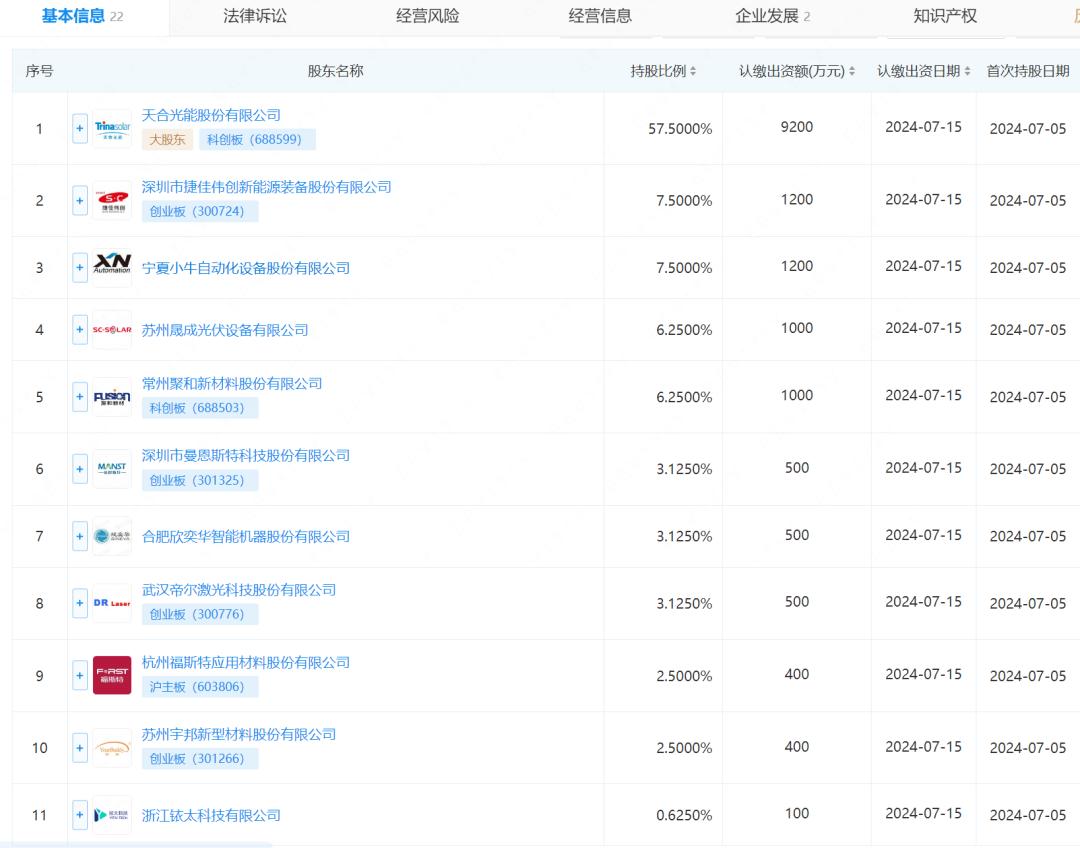The height and width of the screenshot is (848, 1080).
Task: Expand row 1 天合光能 with plus button
Action: (x=80, y=128)
